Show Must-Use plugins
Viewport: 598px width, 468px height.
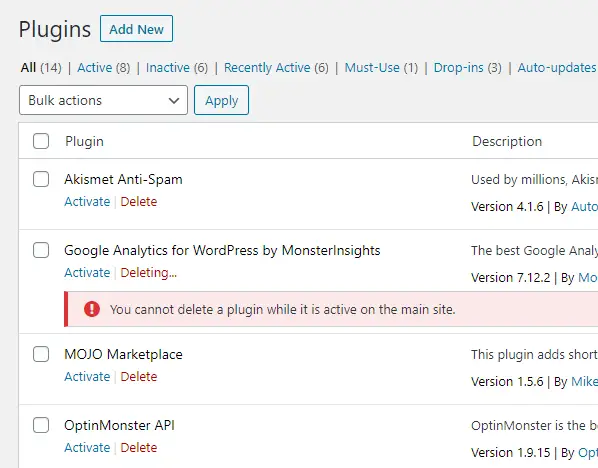(372, 68)
